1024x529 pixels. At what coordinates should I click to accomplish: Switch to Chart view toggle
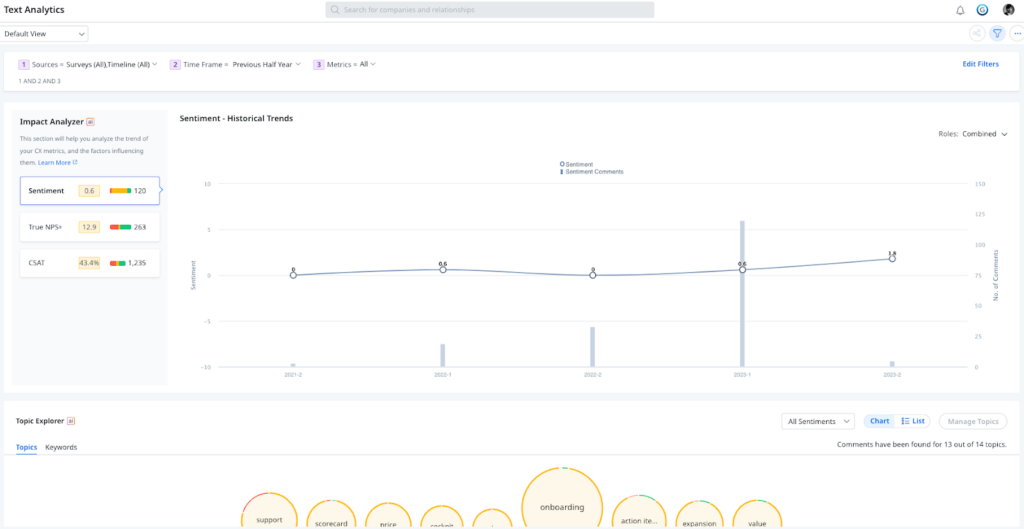[x=880, y=421]
